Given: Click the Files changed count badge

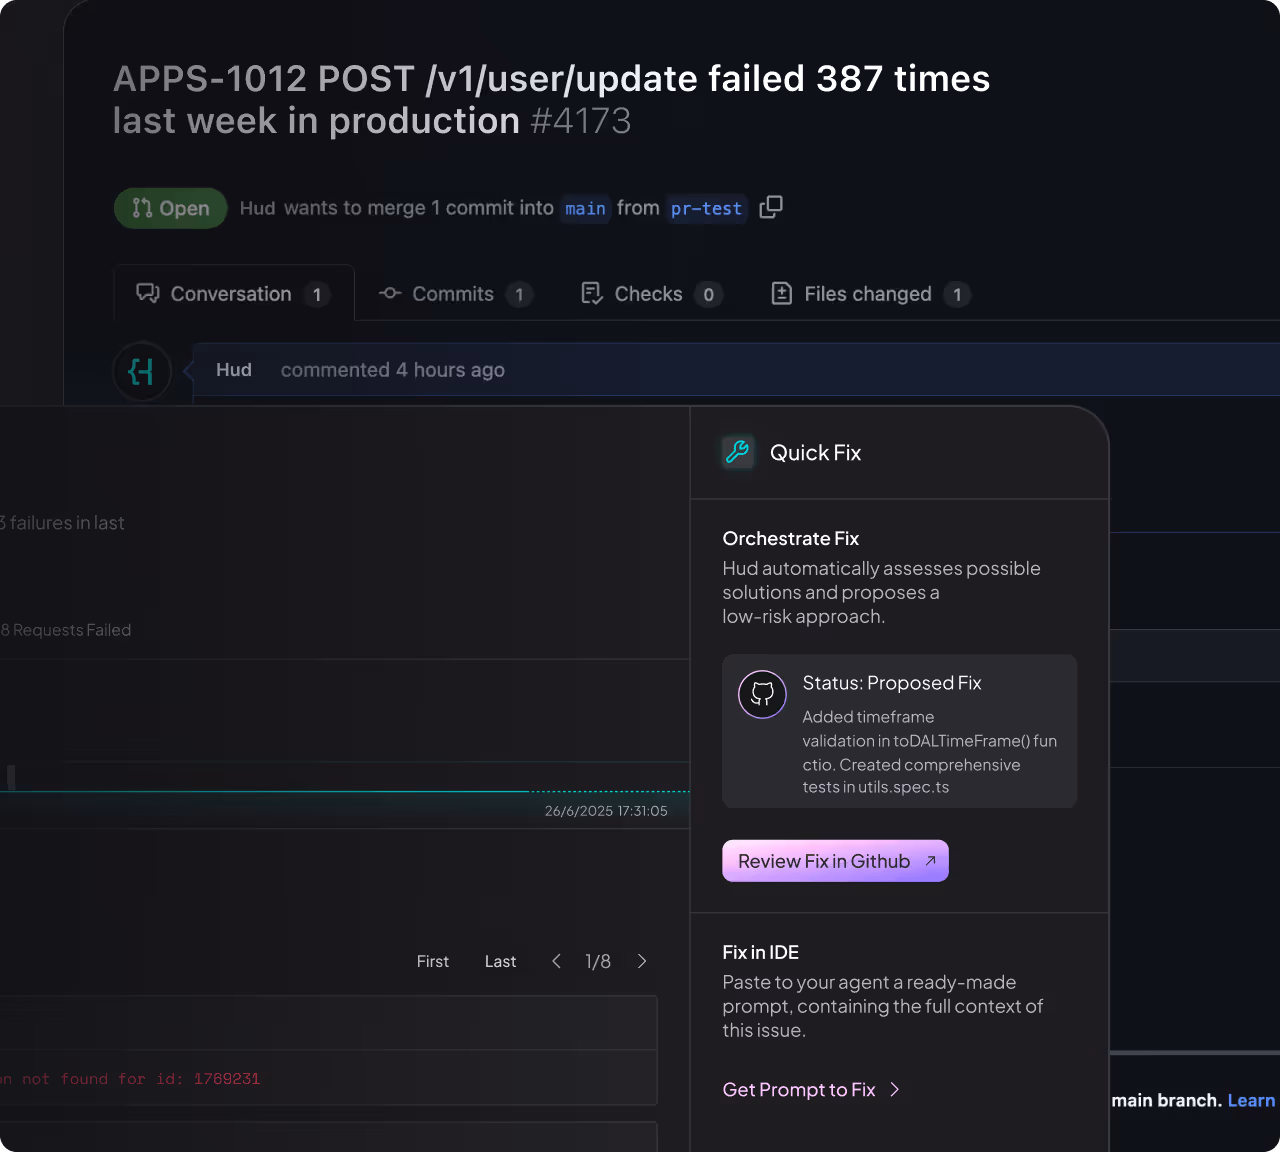Looking at the screenshot, I should pos(957,294).
